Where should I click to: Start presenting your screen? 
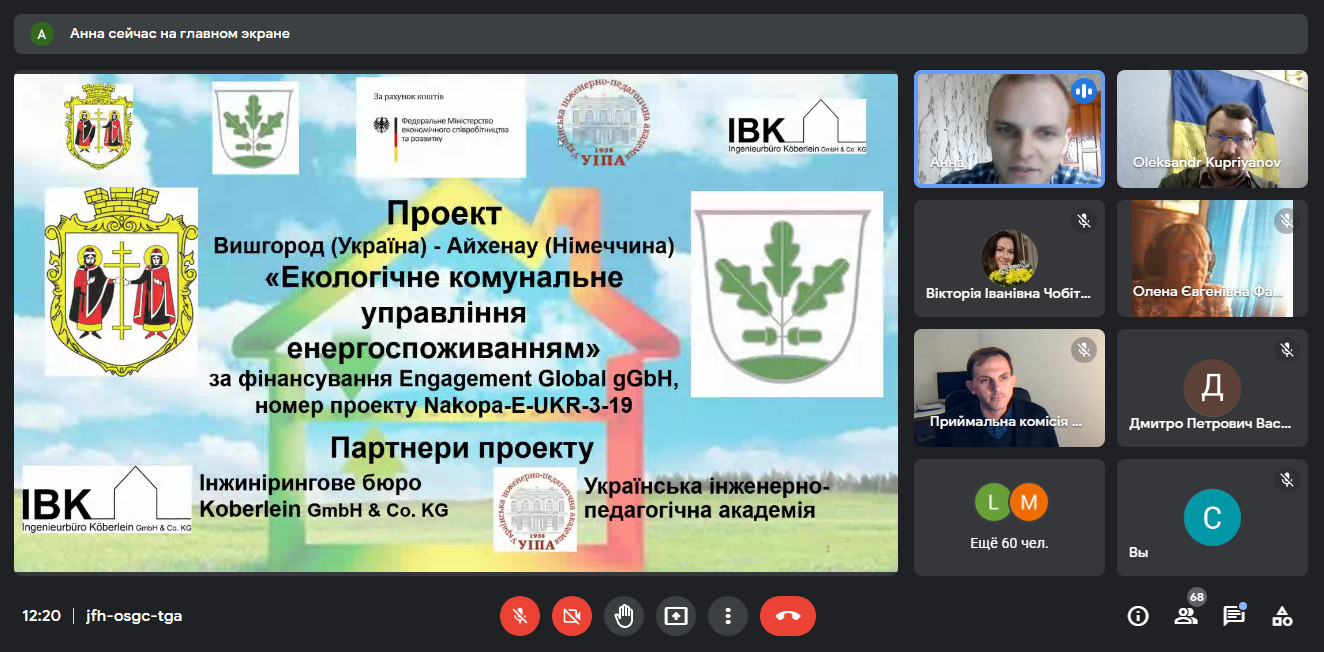(x=676, y=616)
